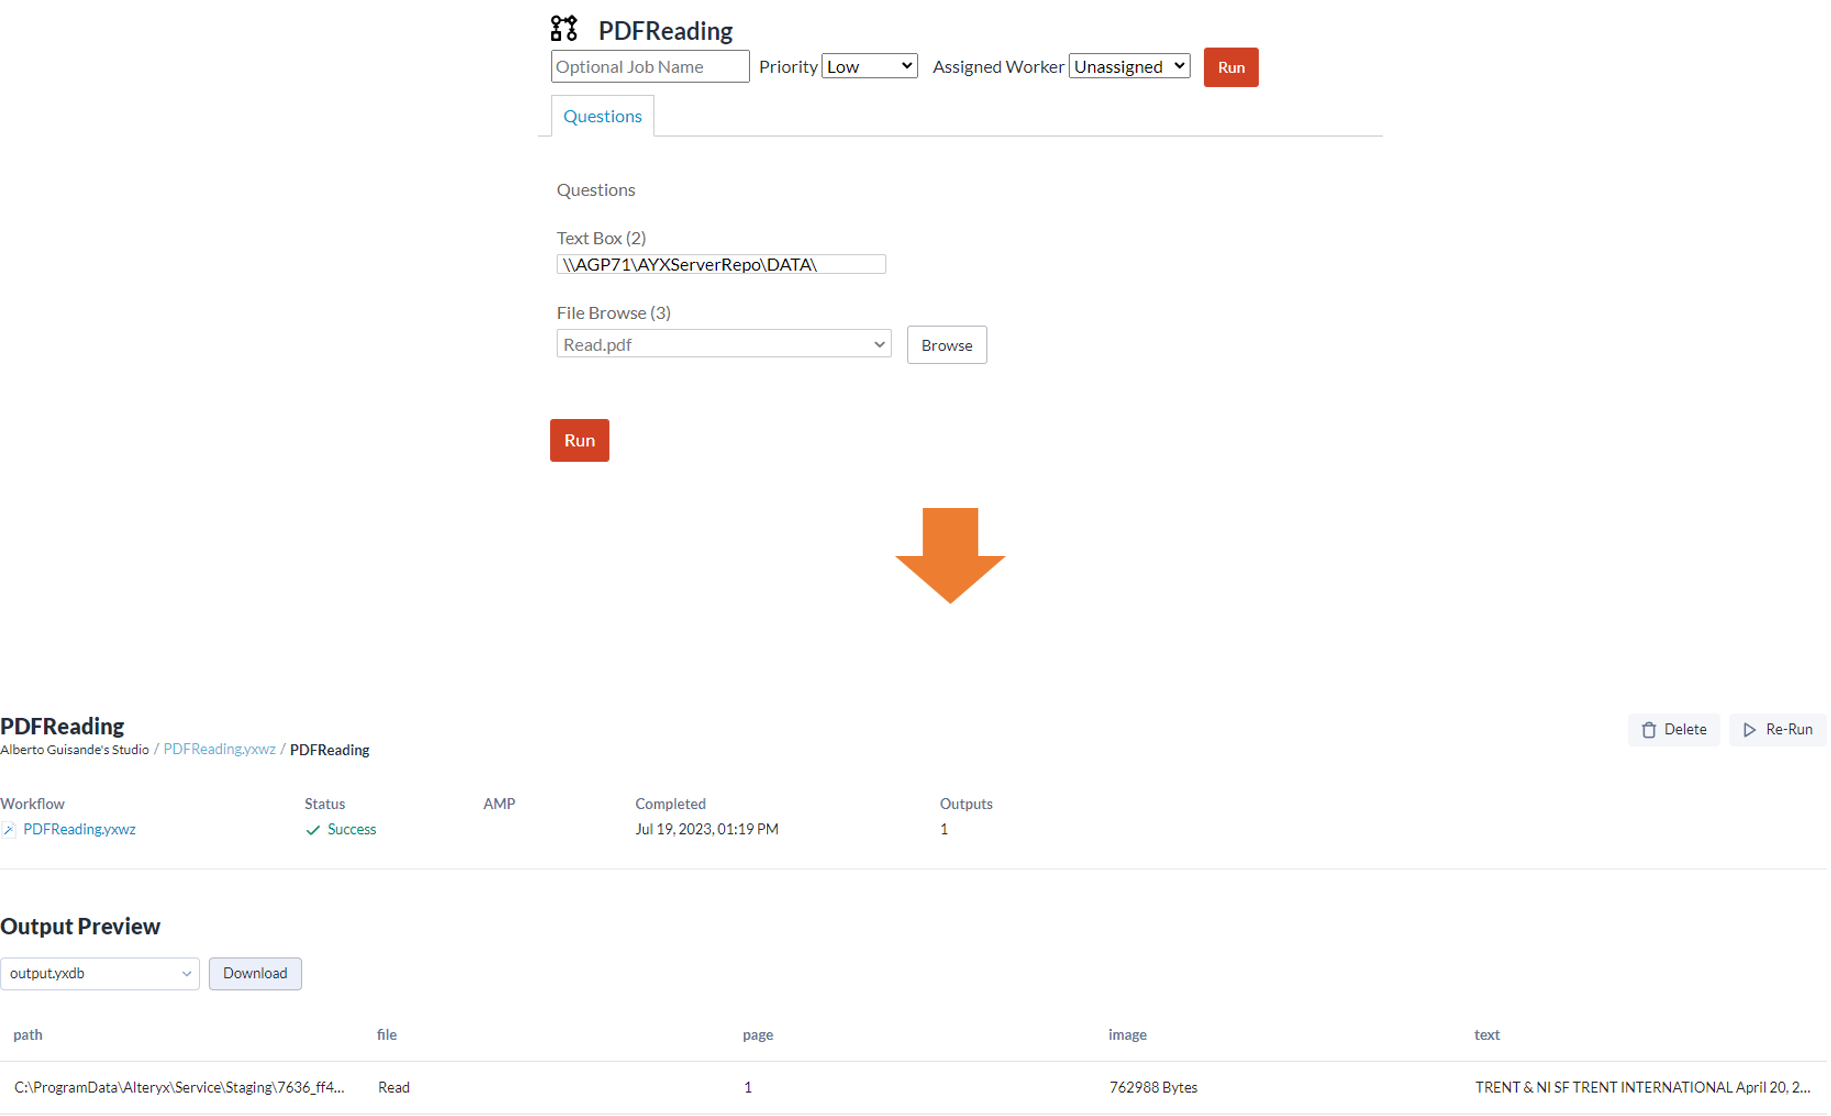Click the play icon on the Re-Run button

1750,730
